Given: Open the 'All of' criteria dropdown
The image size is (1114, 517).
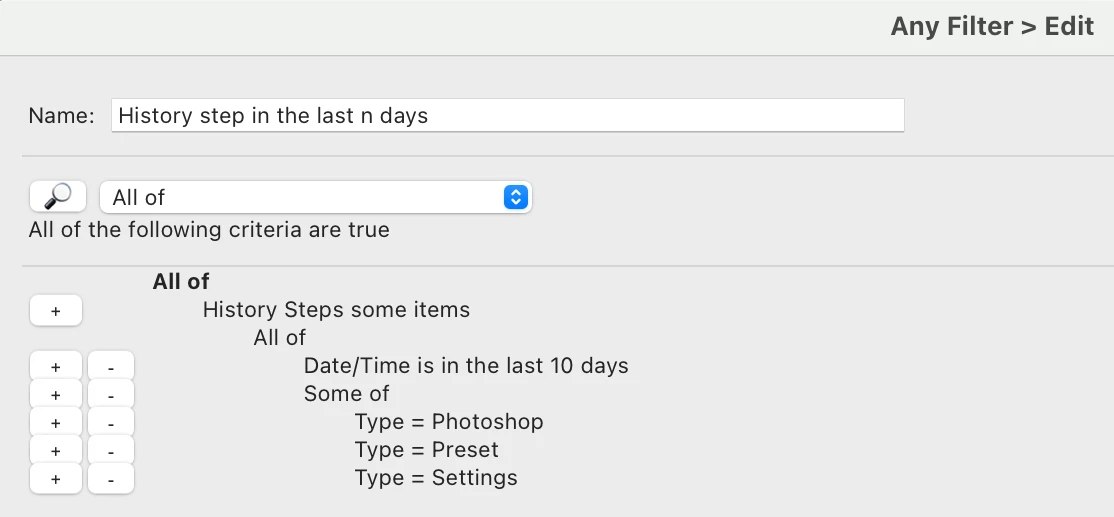Looking at the screenshot, I should pyautogui.click(x=315, y=197).
